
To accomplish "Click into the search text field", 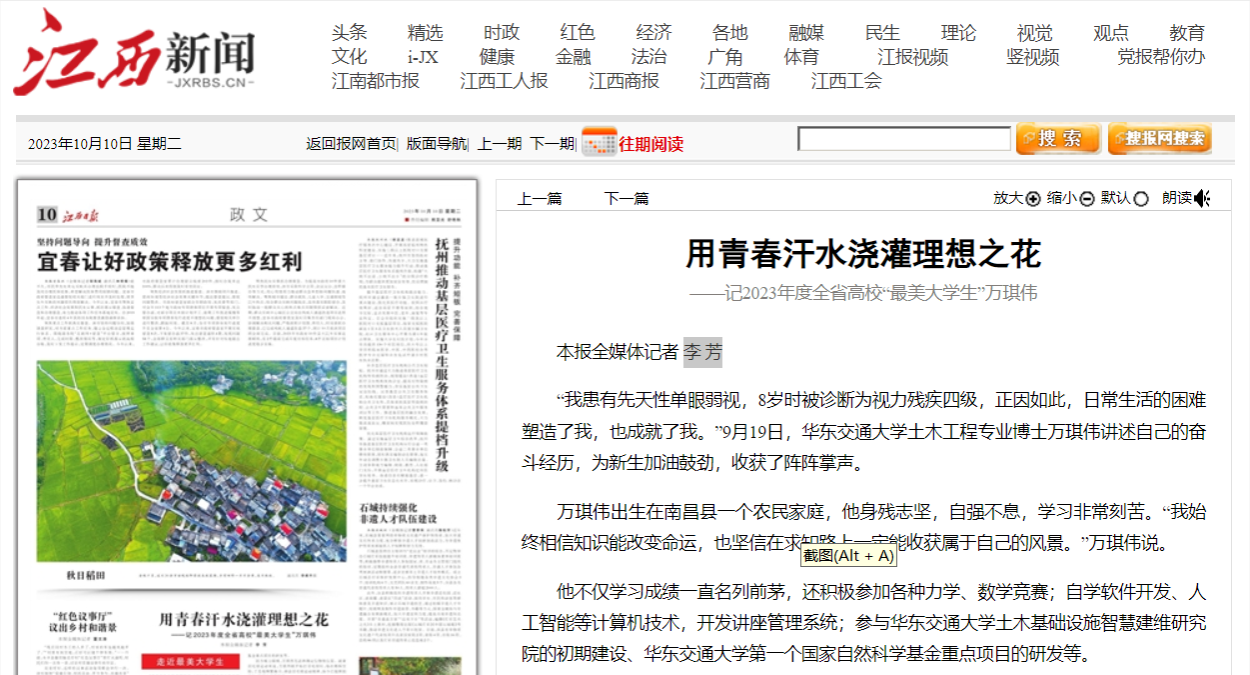I will tap(903, 139).
